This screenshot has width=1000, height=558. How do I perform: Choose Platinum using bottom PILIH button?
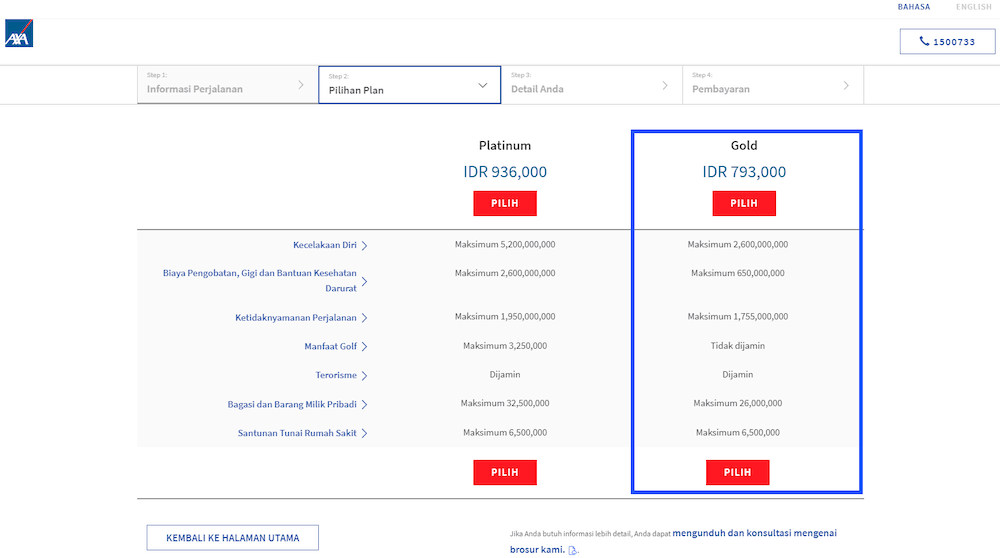click(x=505, y=472)
